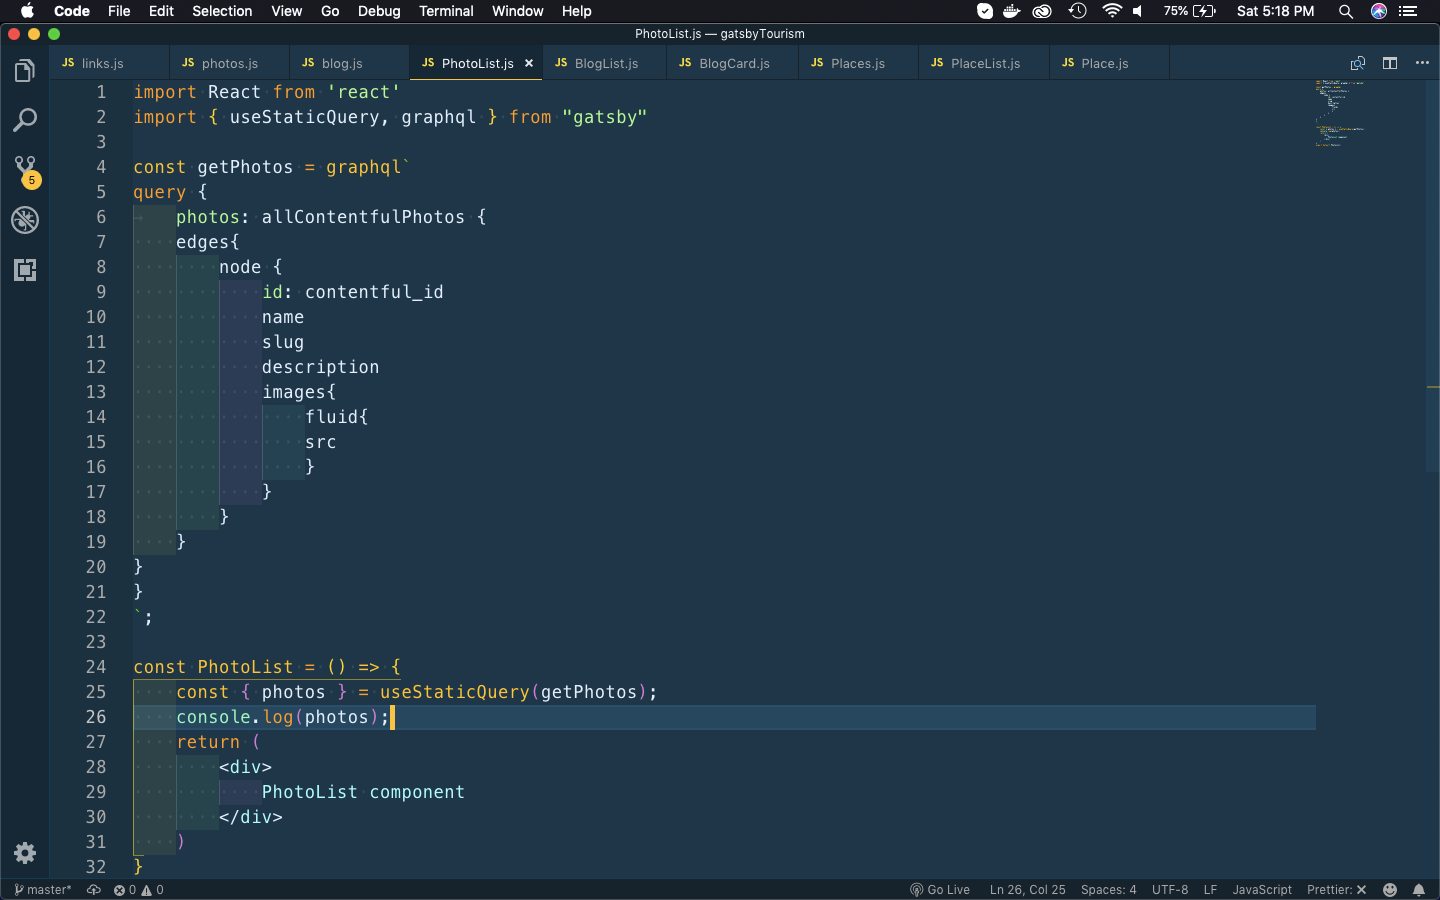
Task: Open the notifications bell in status bar
Action: (x=1419, y=890)
